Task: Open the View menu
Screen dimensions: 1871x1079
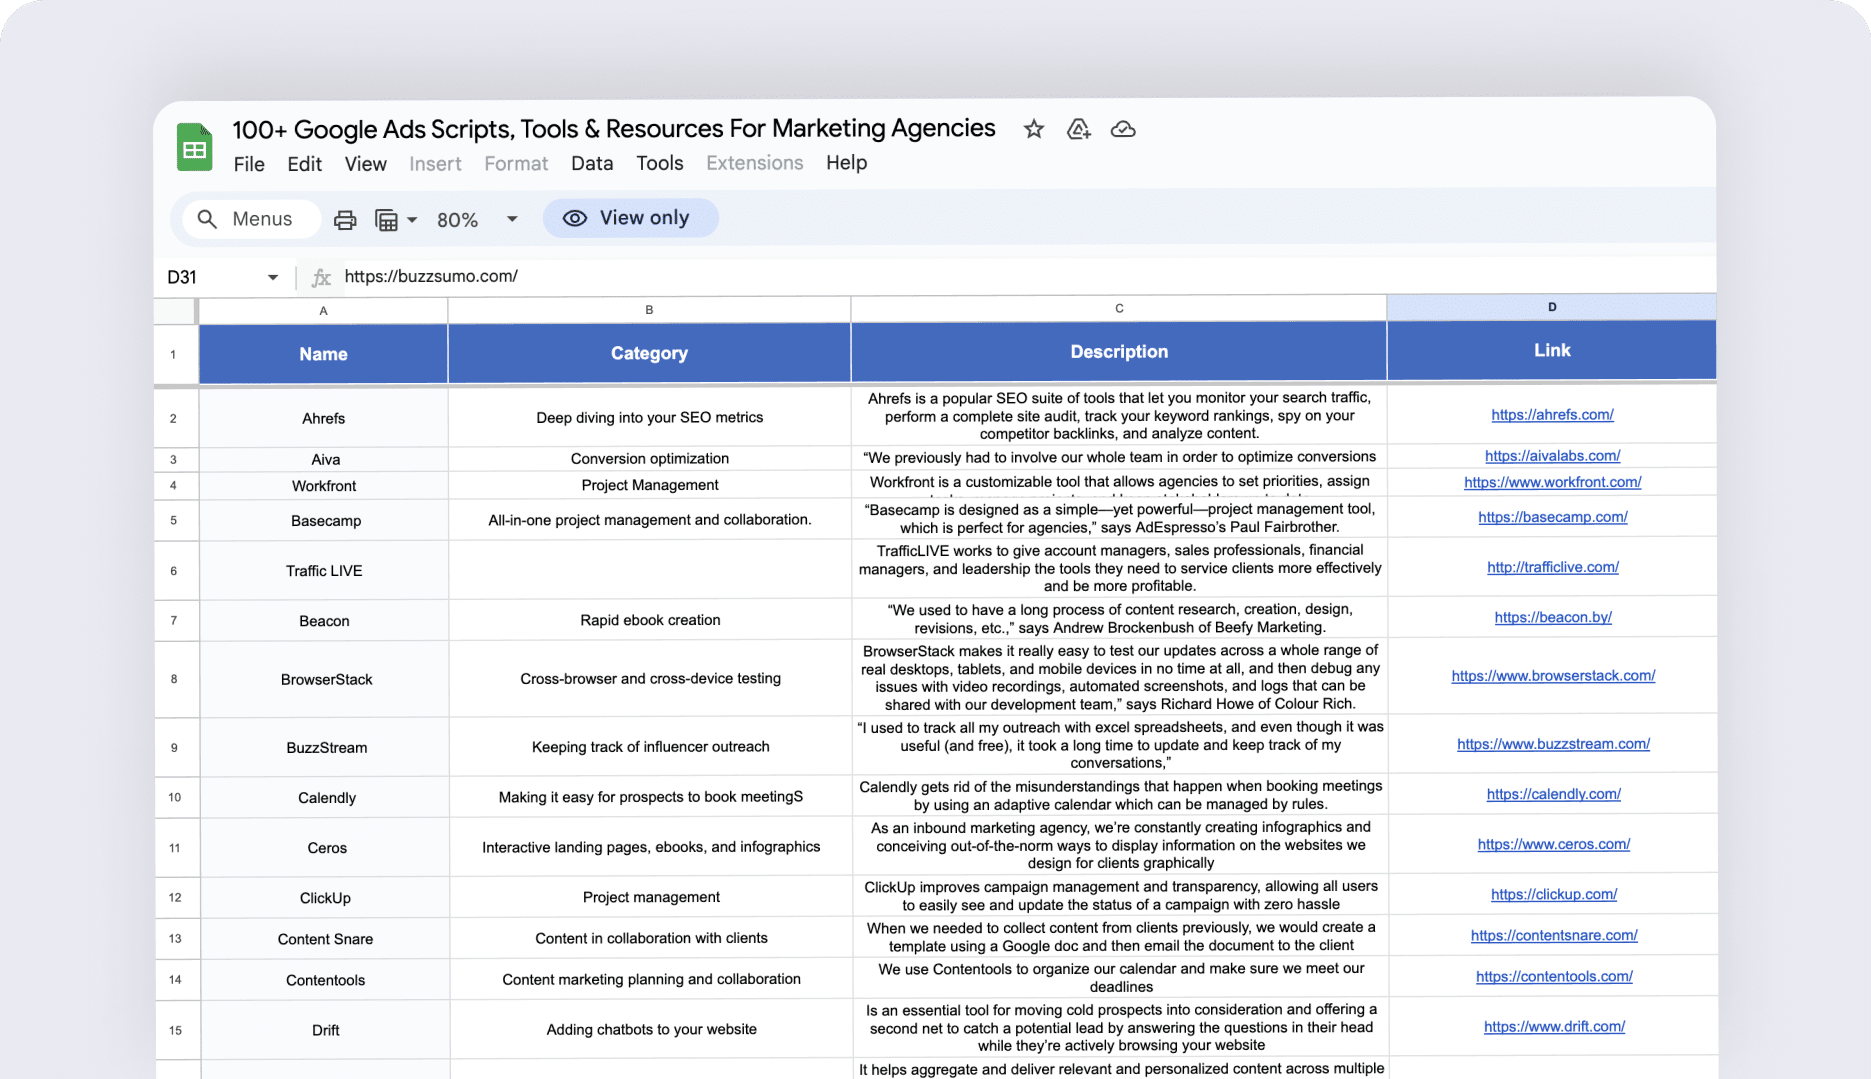Action: 366,164
